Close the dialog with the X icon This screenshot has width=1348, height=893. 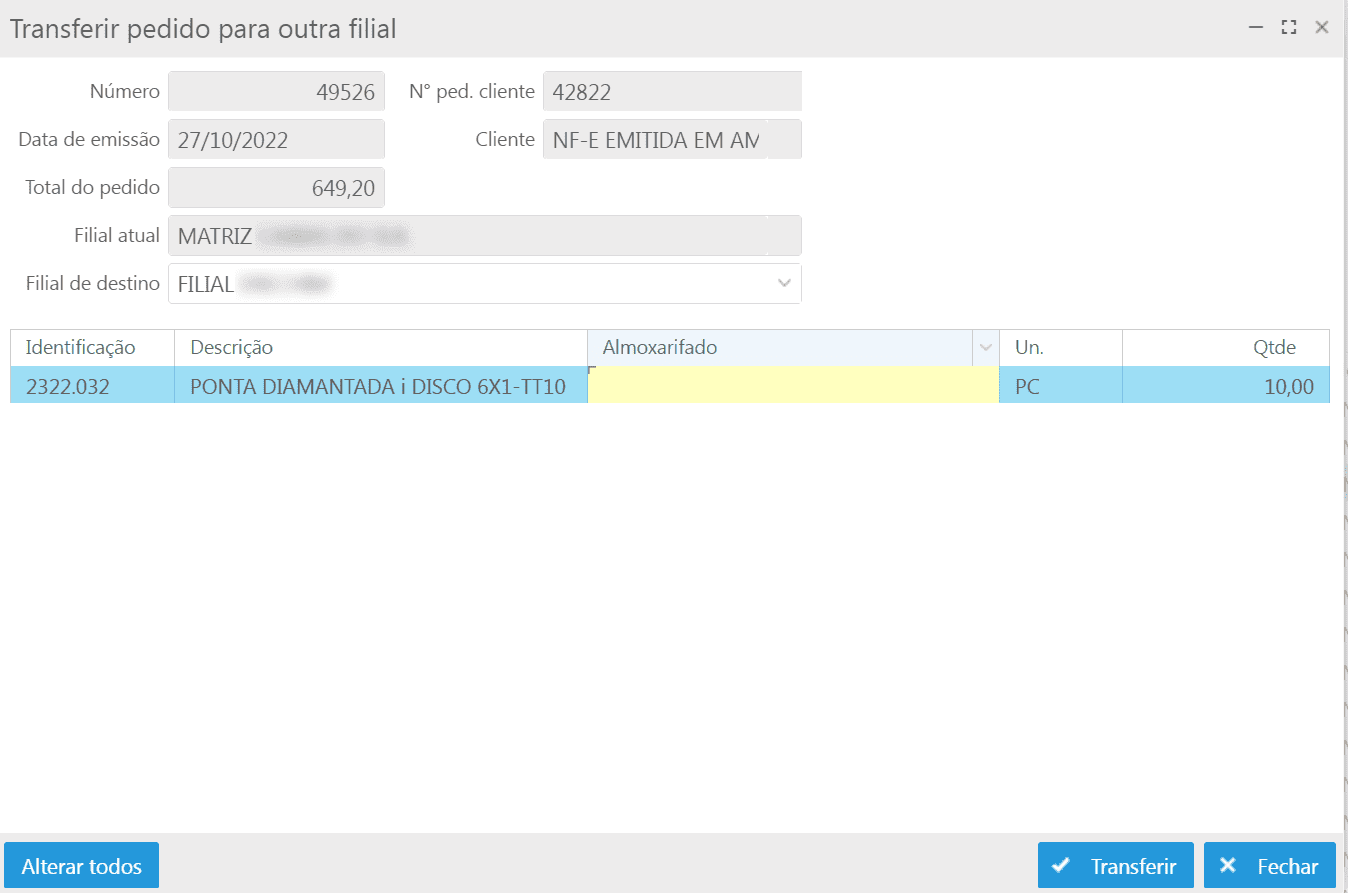(1322, 28)
